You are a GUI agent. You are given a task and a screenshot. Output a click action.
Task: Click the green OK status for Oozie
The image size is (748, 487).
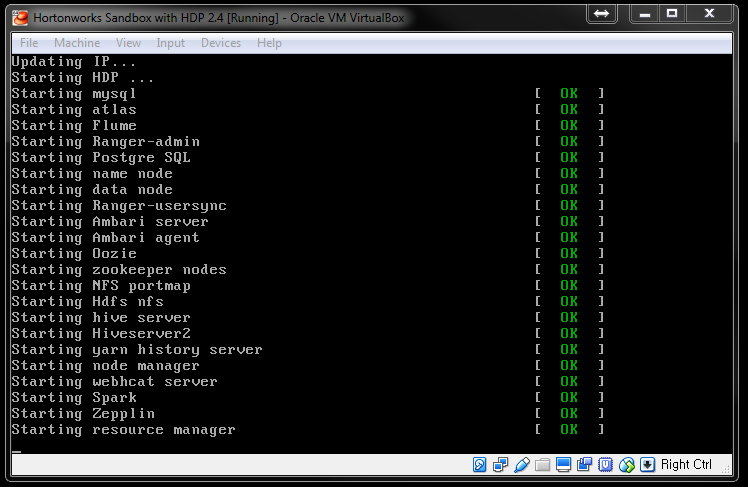569,254
